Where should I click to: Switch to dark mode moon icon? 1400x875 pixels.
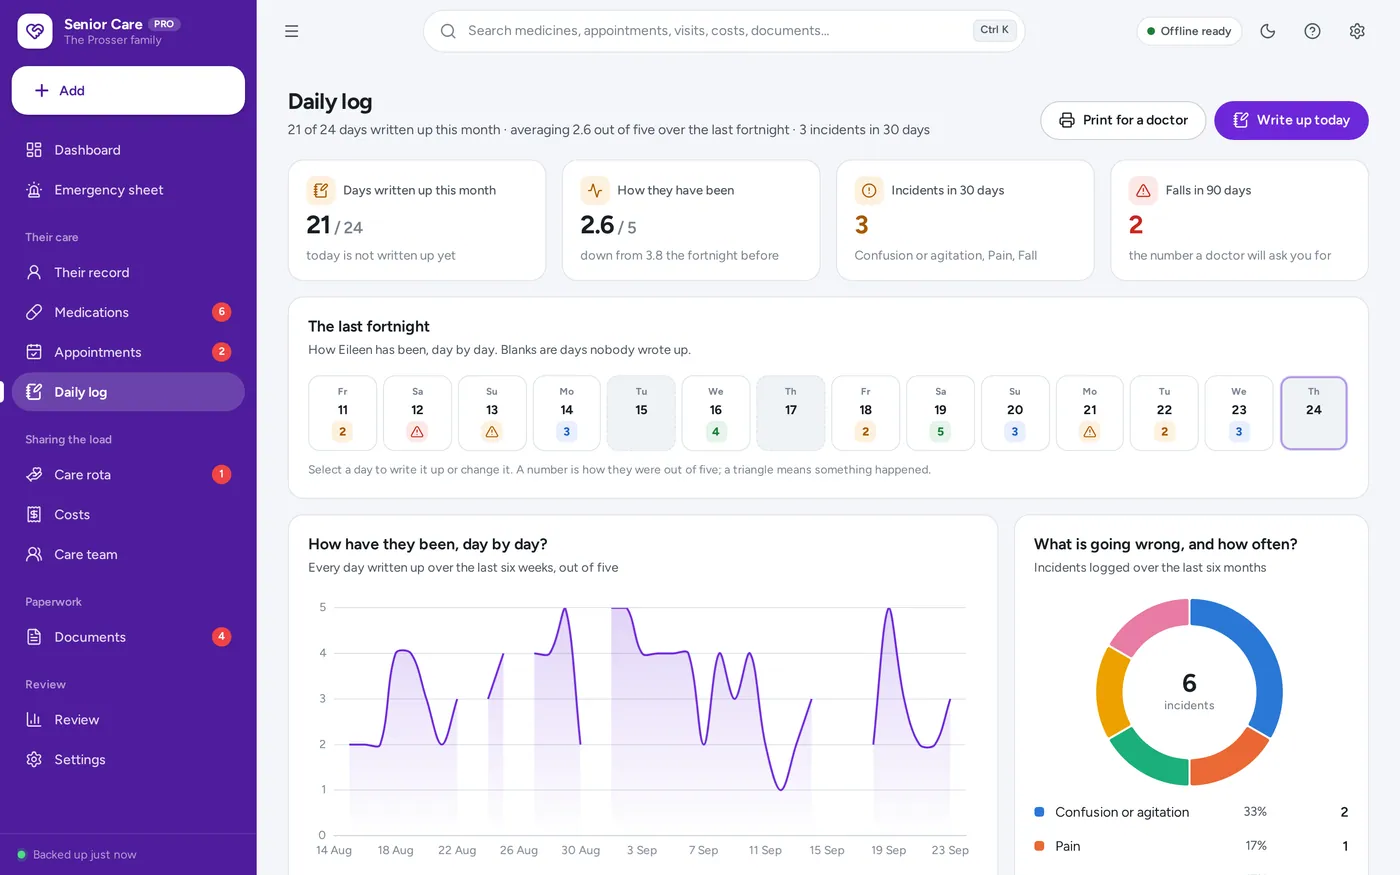pyautogui.click(x=1268, y=31)
